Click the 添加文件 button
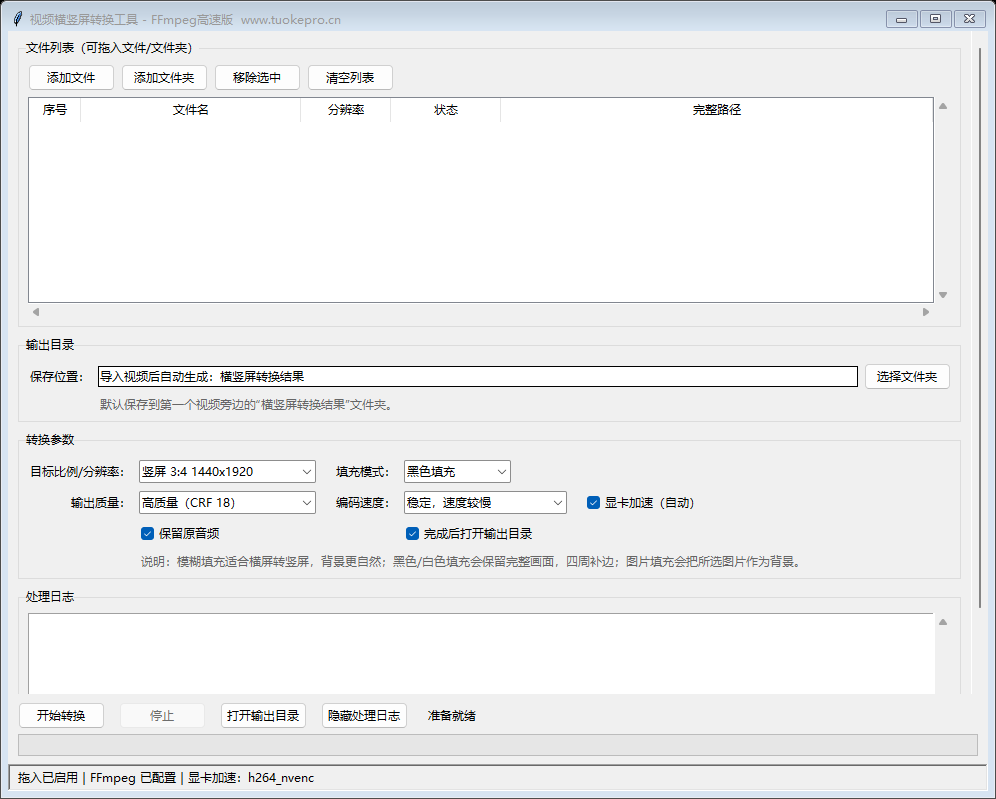996x799 pixels. coord(71,77)
